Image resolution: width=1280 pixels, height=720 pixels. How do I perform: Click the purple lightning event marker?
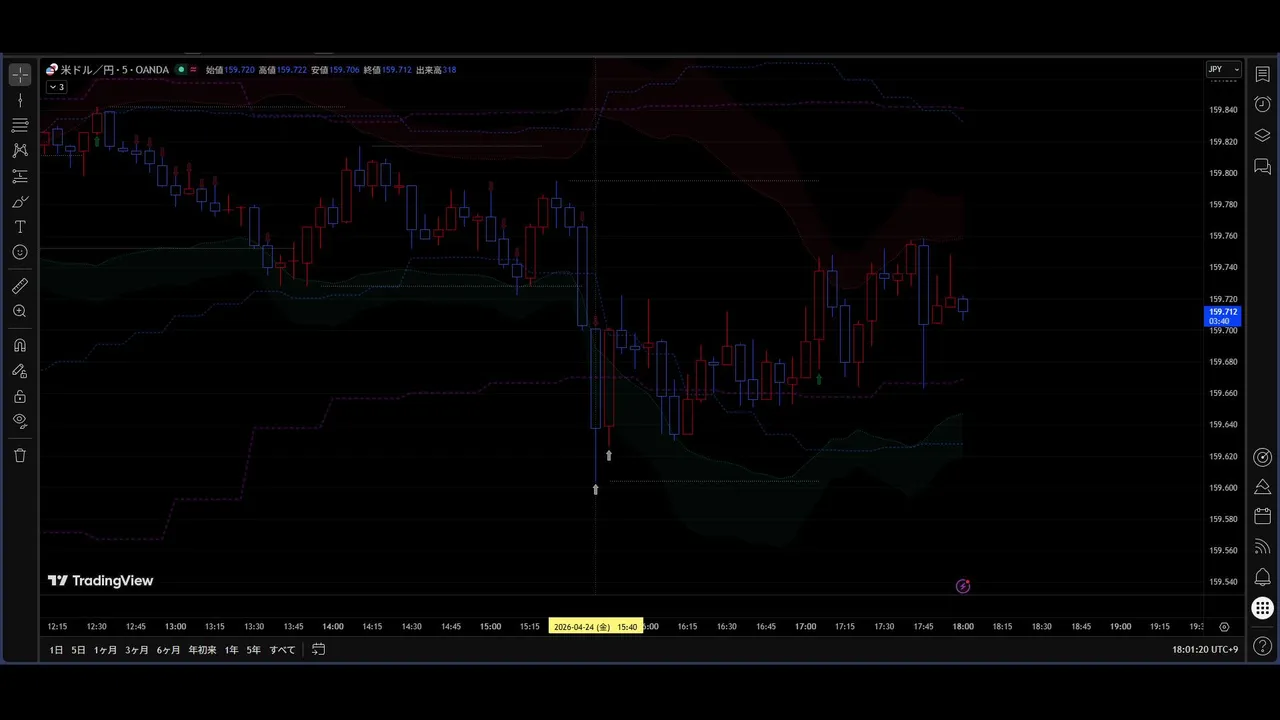click(x=963, y=586)
